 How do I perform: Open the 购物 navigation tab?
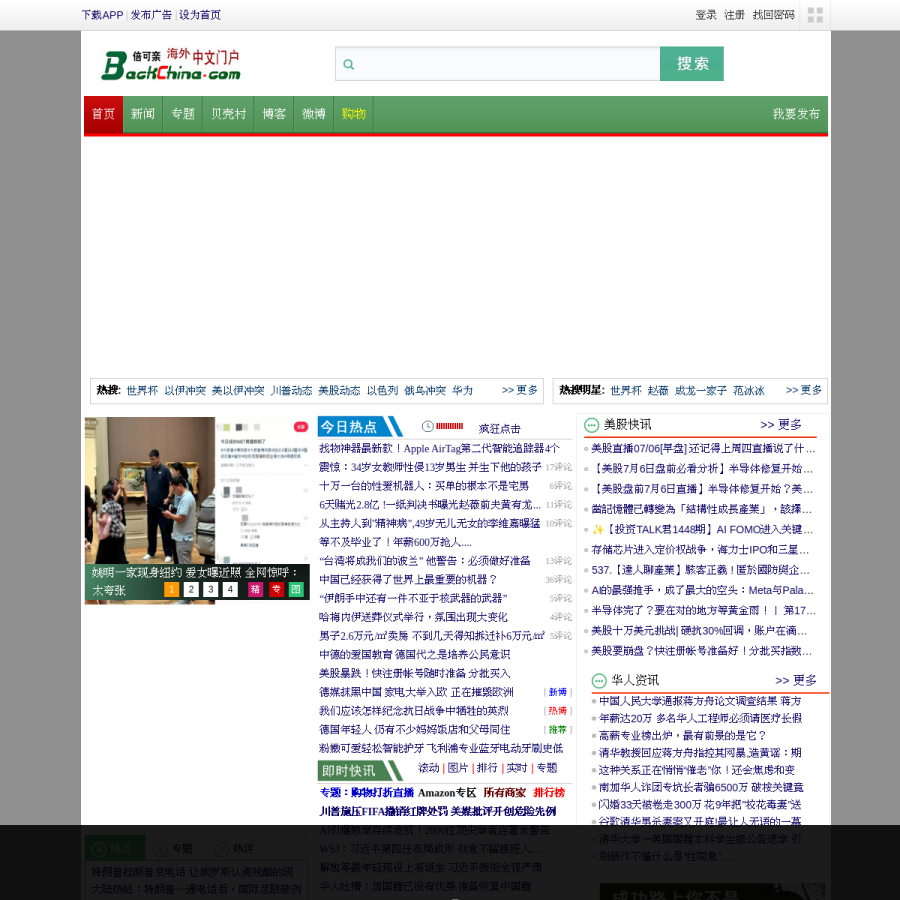(354, 114)
